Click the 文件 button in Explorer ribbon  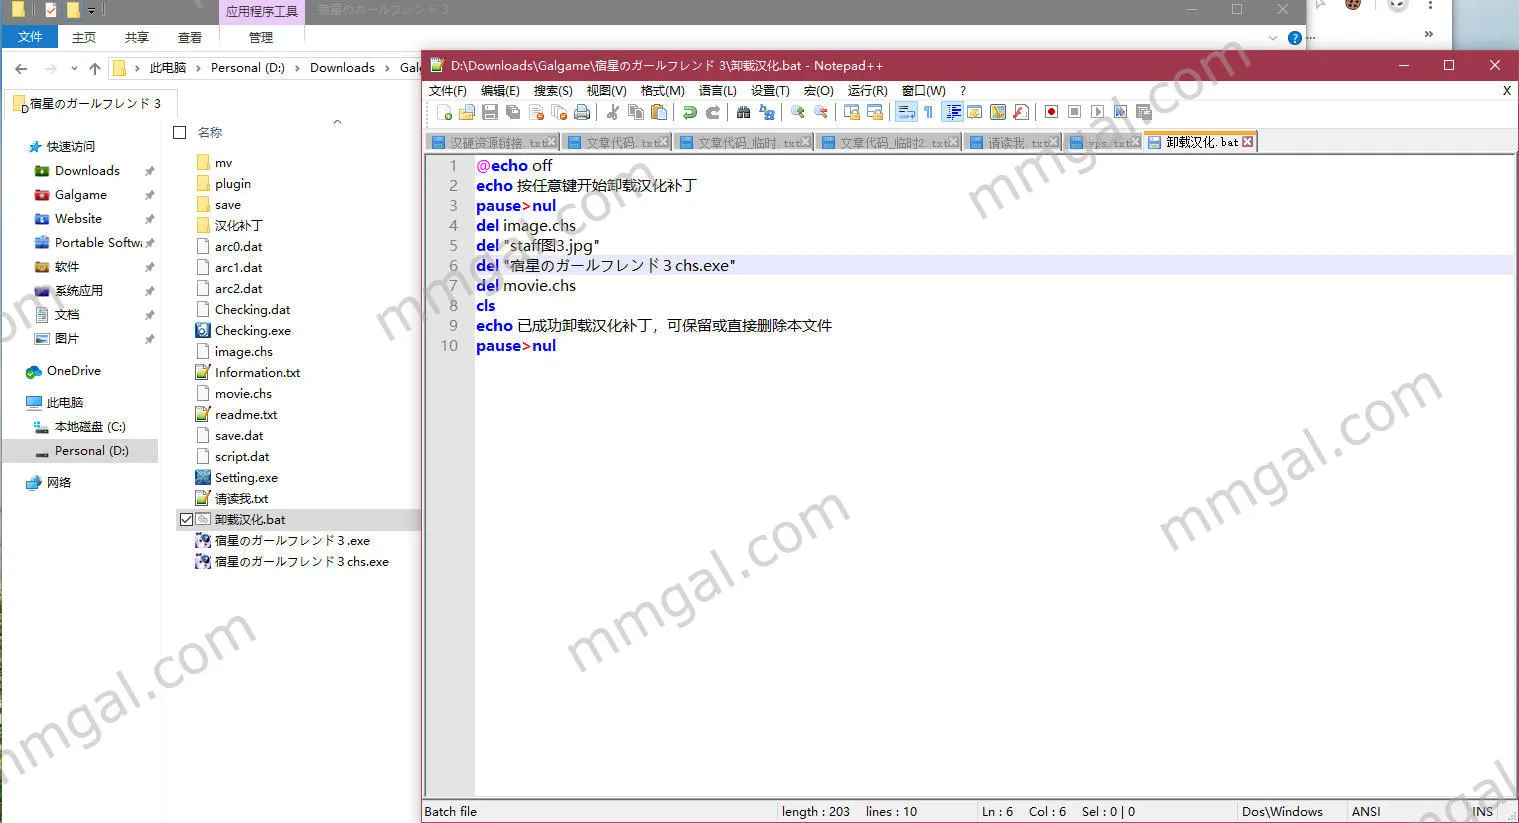coord(30,37)
